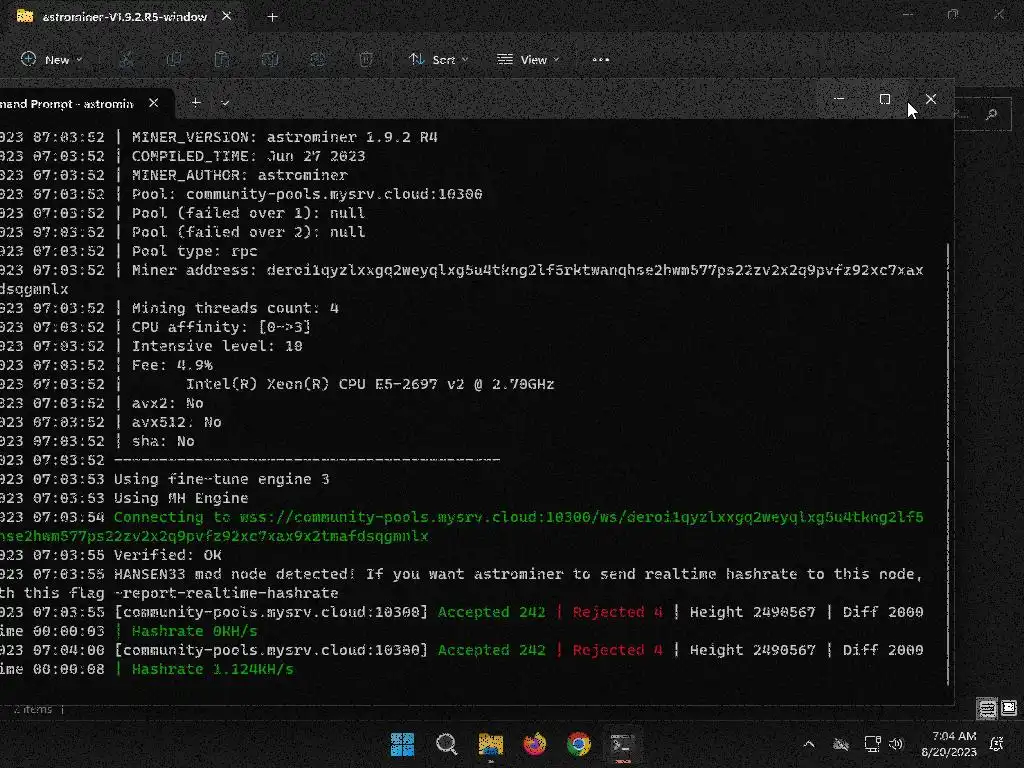Click the cloud sync tray icon
Viewport: 1024px width, 768px height.
pos(841,744)
